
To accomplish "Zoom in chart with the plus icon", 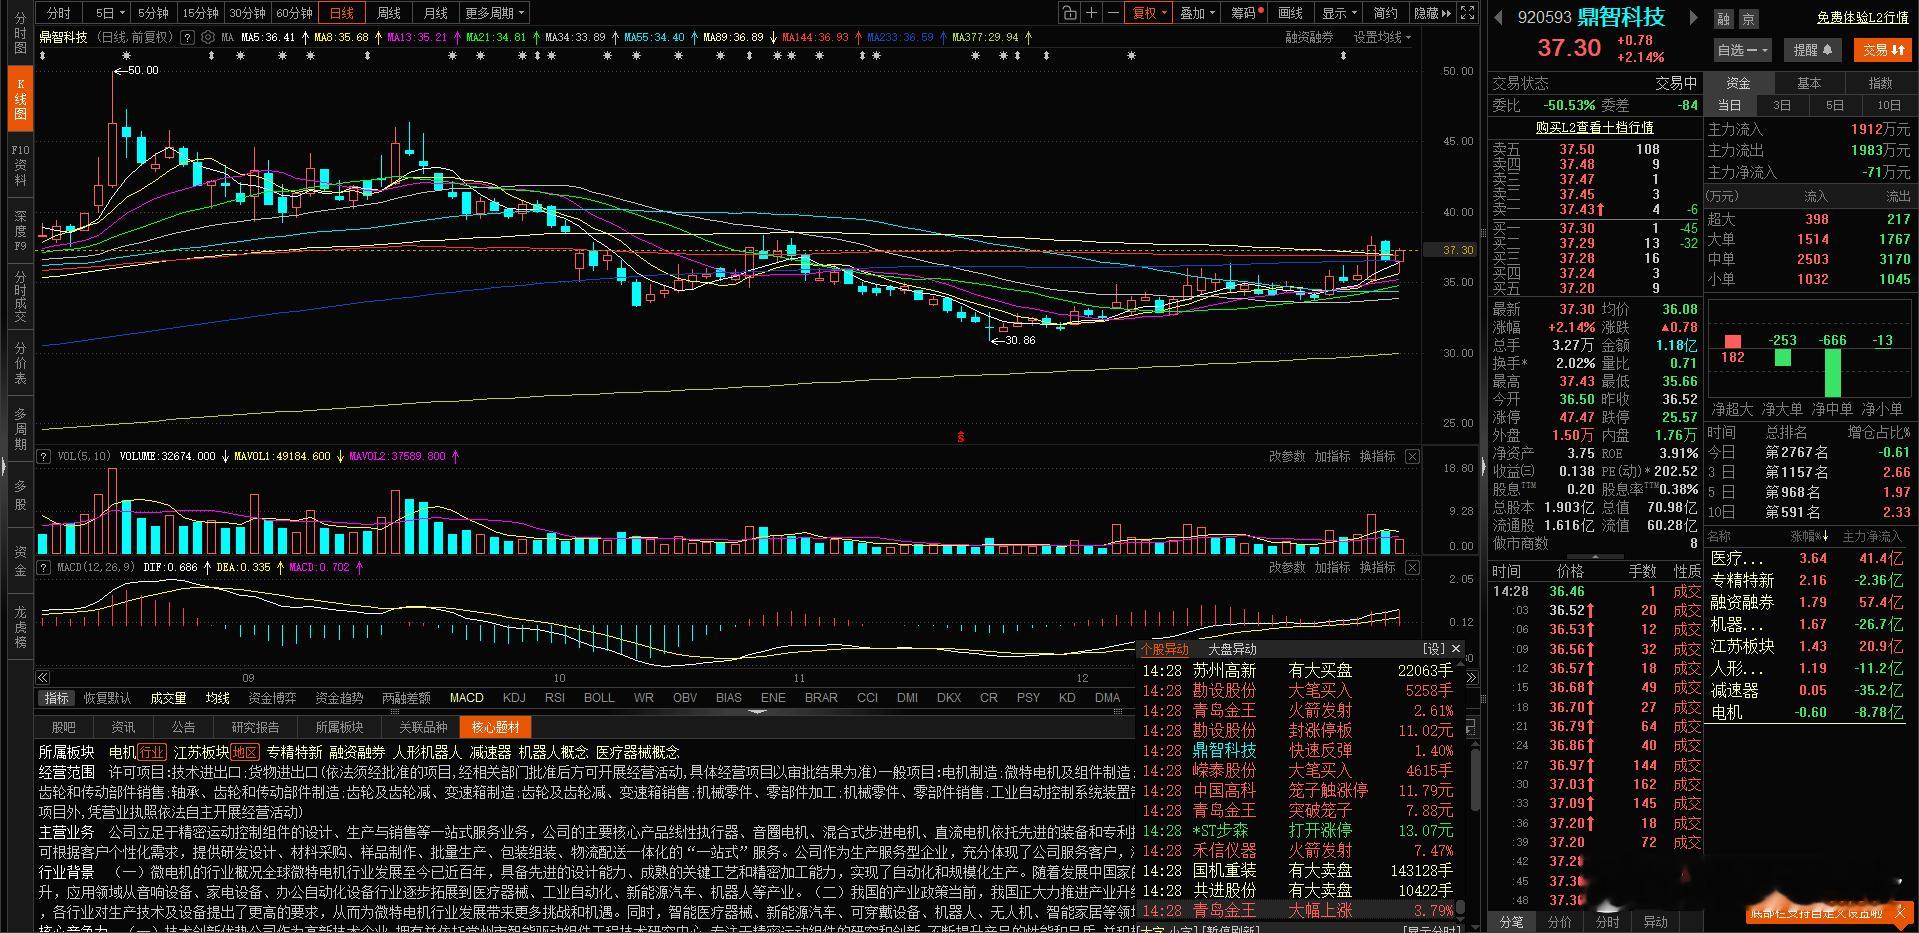I will 1092,13.
